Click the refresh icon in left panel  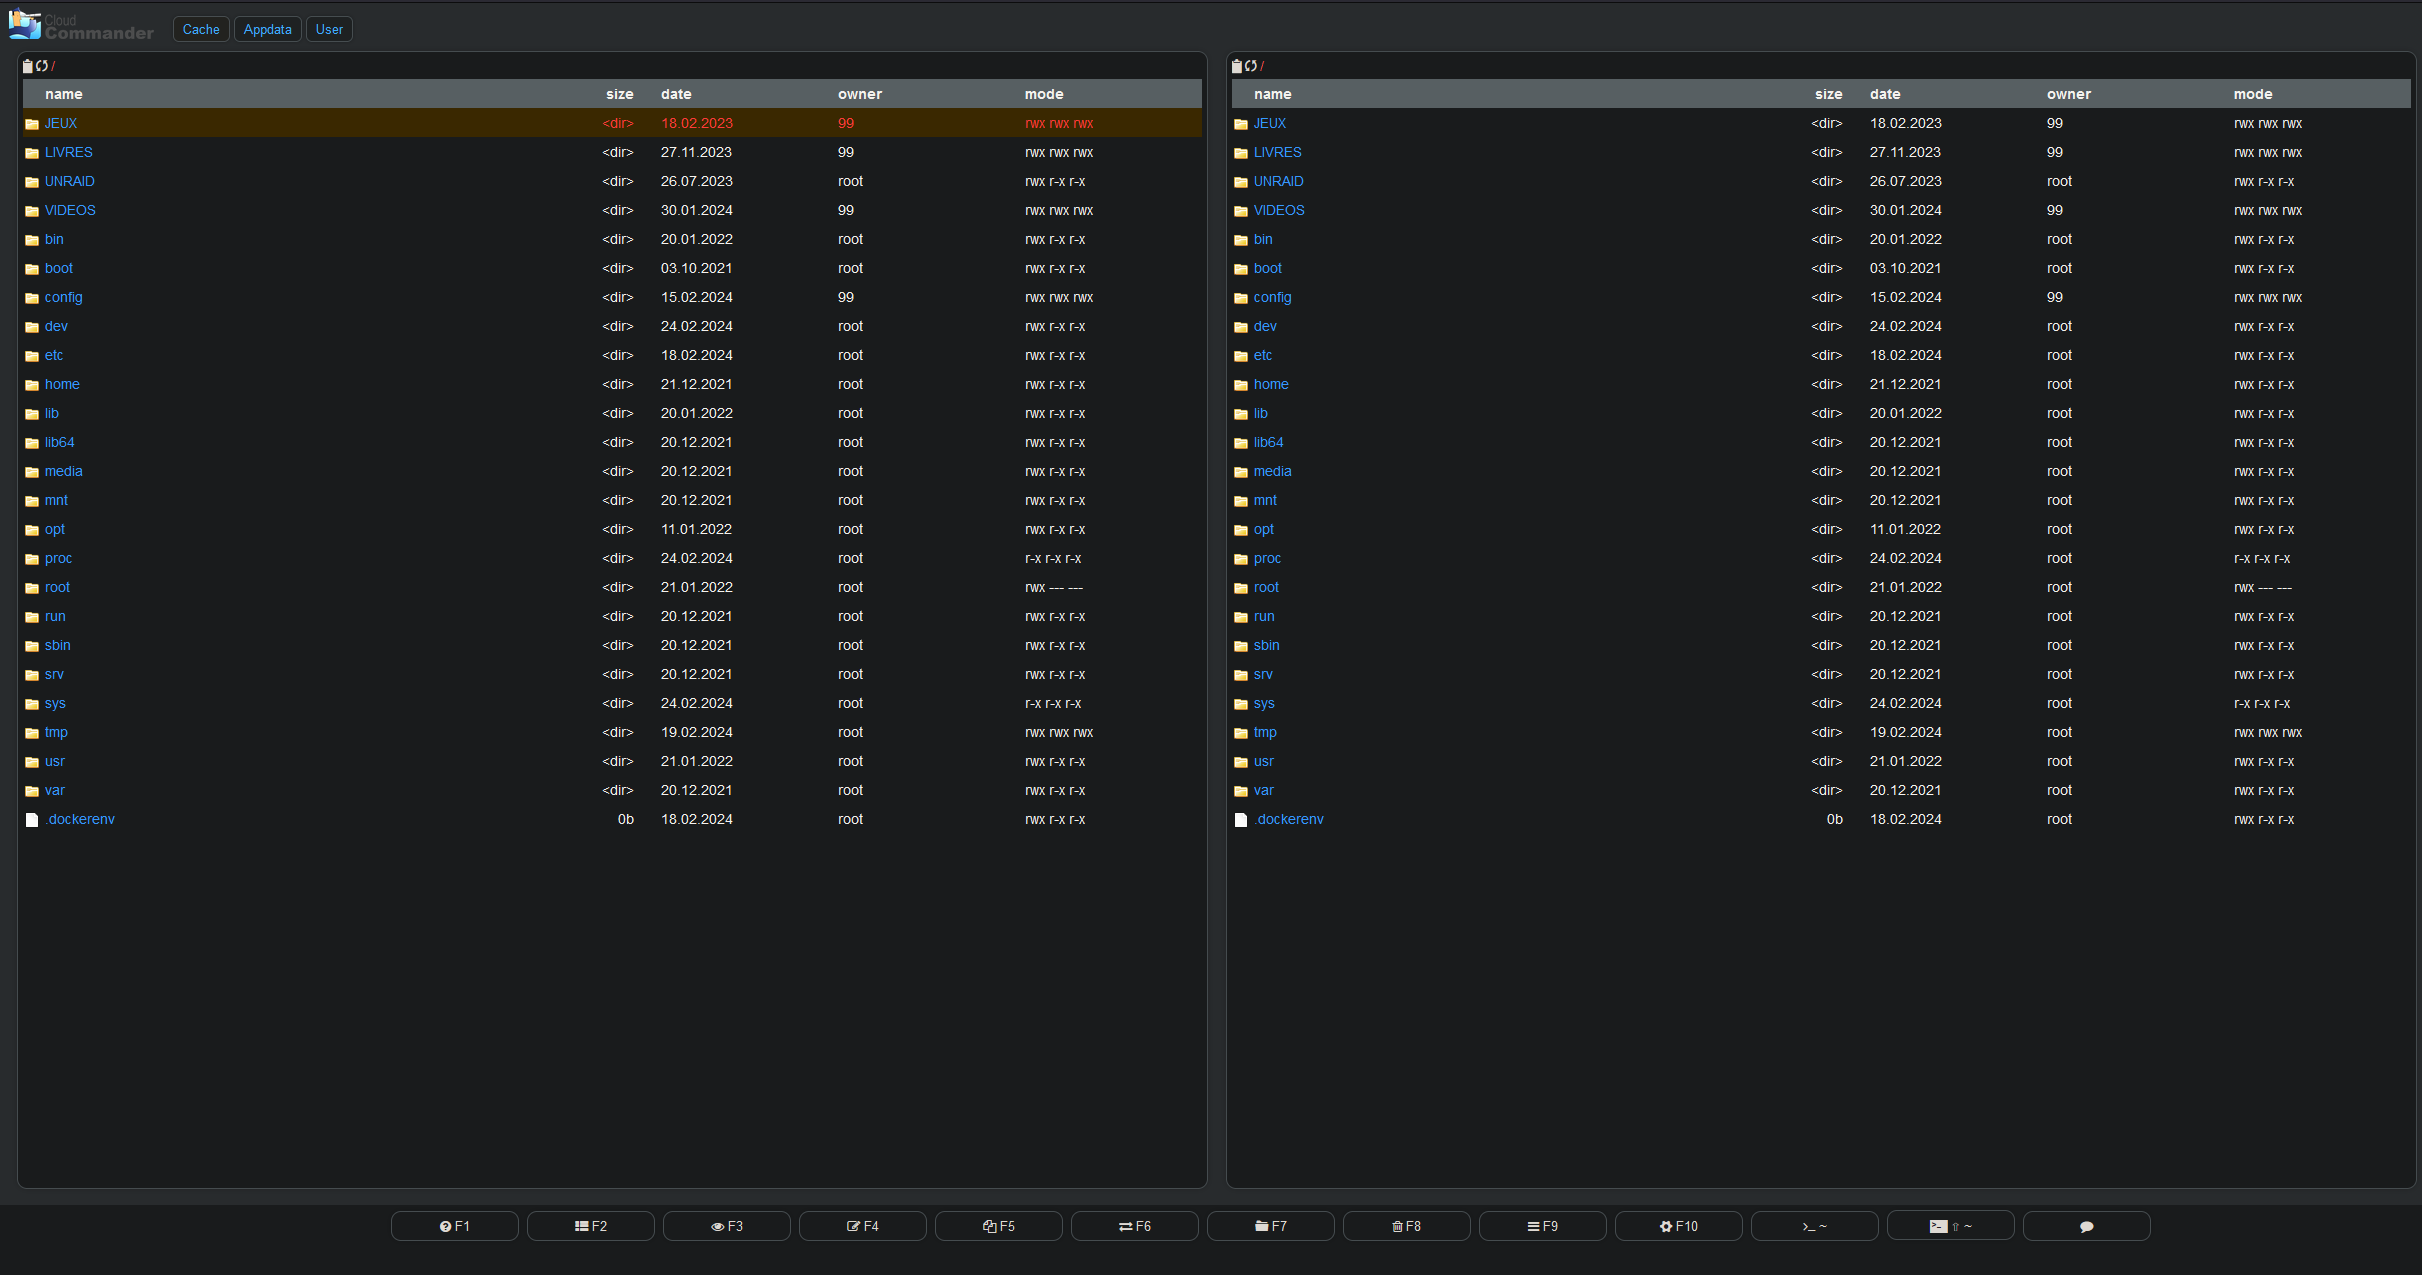tap(42, 66)
